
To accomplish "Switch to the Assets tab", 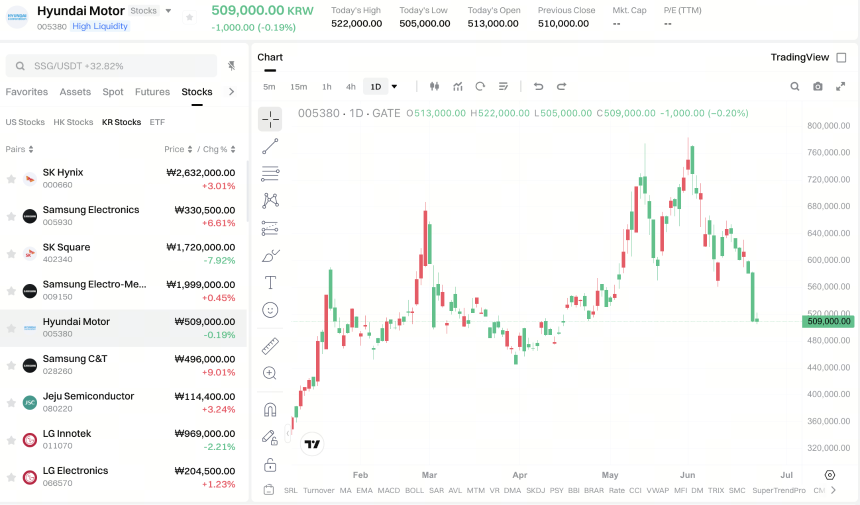I will (x=75, y=92).
